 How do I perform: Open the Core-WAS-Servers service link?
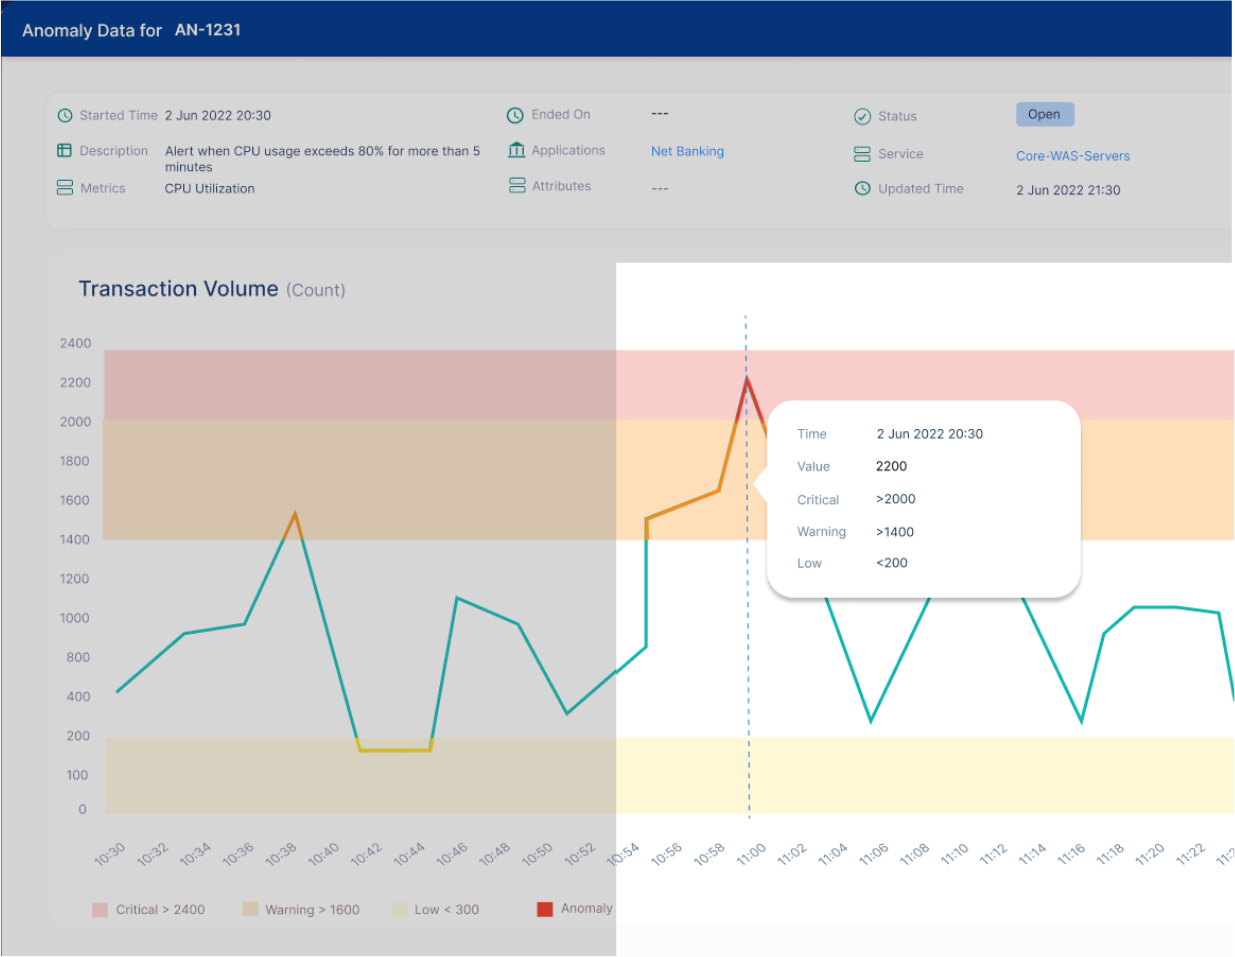coord(1073,156)
